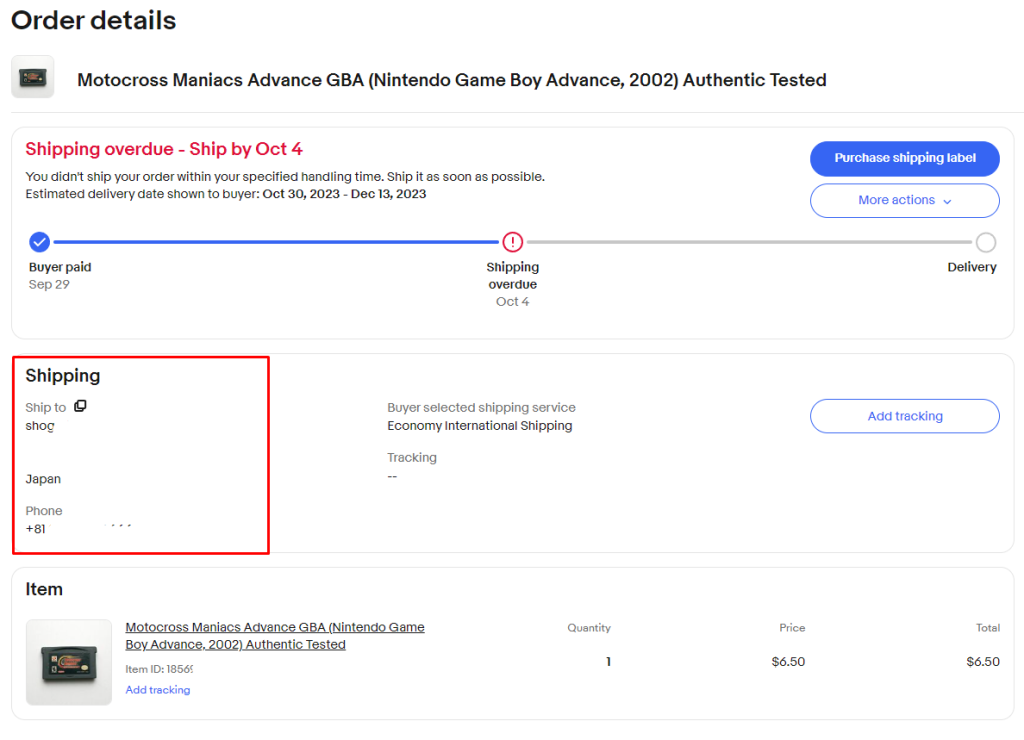Click the Add tracking button in Shipping
The image size is (1024, 740).
904,416
